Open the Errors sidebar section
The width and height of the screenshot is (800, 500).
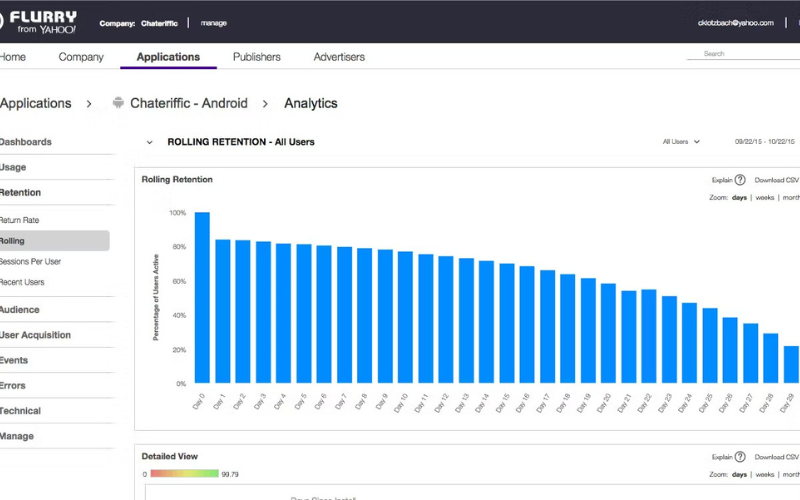[13, 385]
